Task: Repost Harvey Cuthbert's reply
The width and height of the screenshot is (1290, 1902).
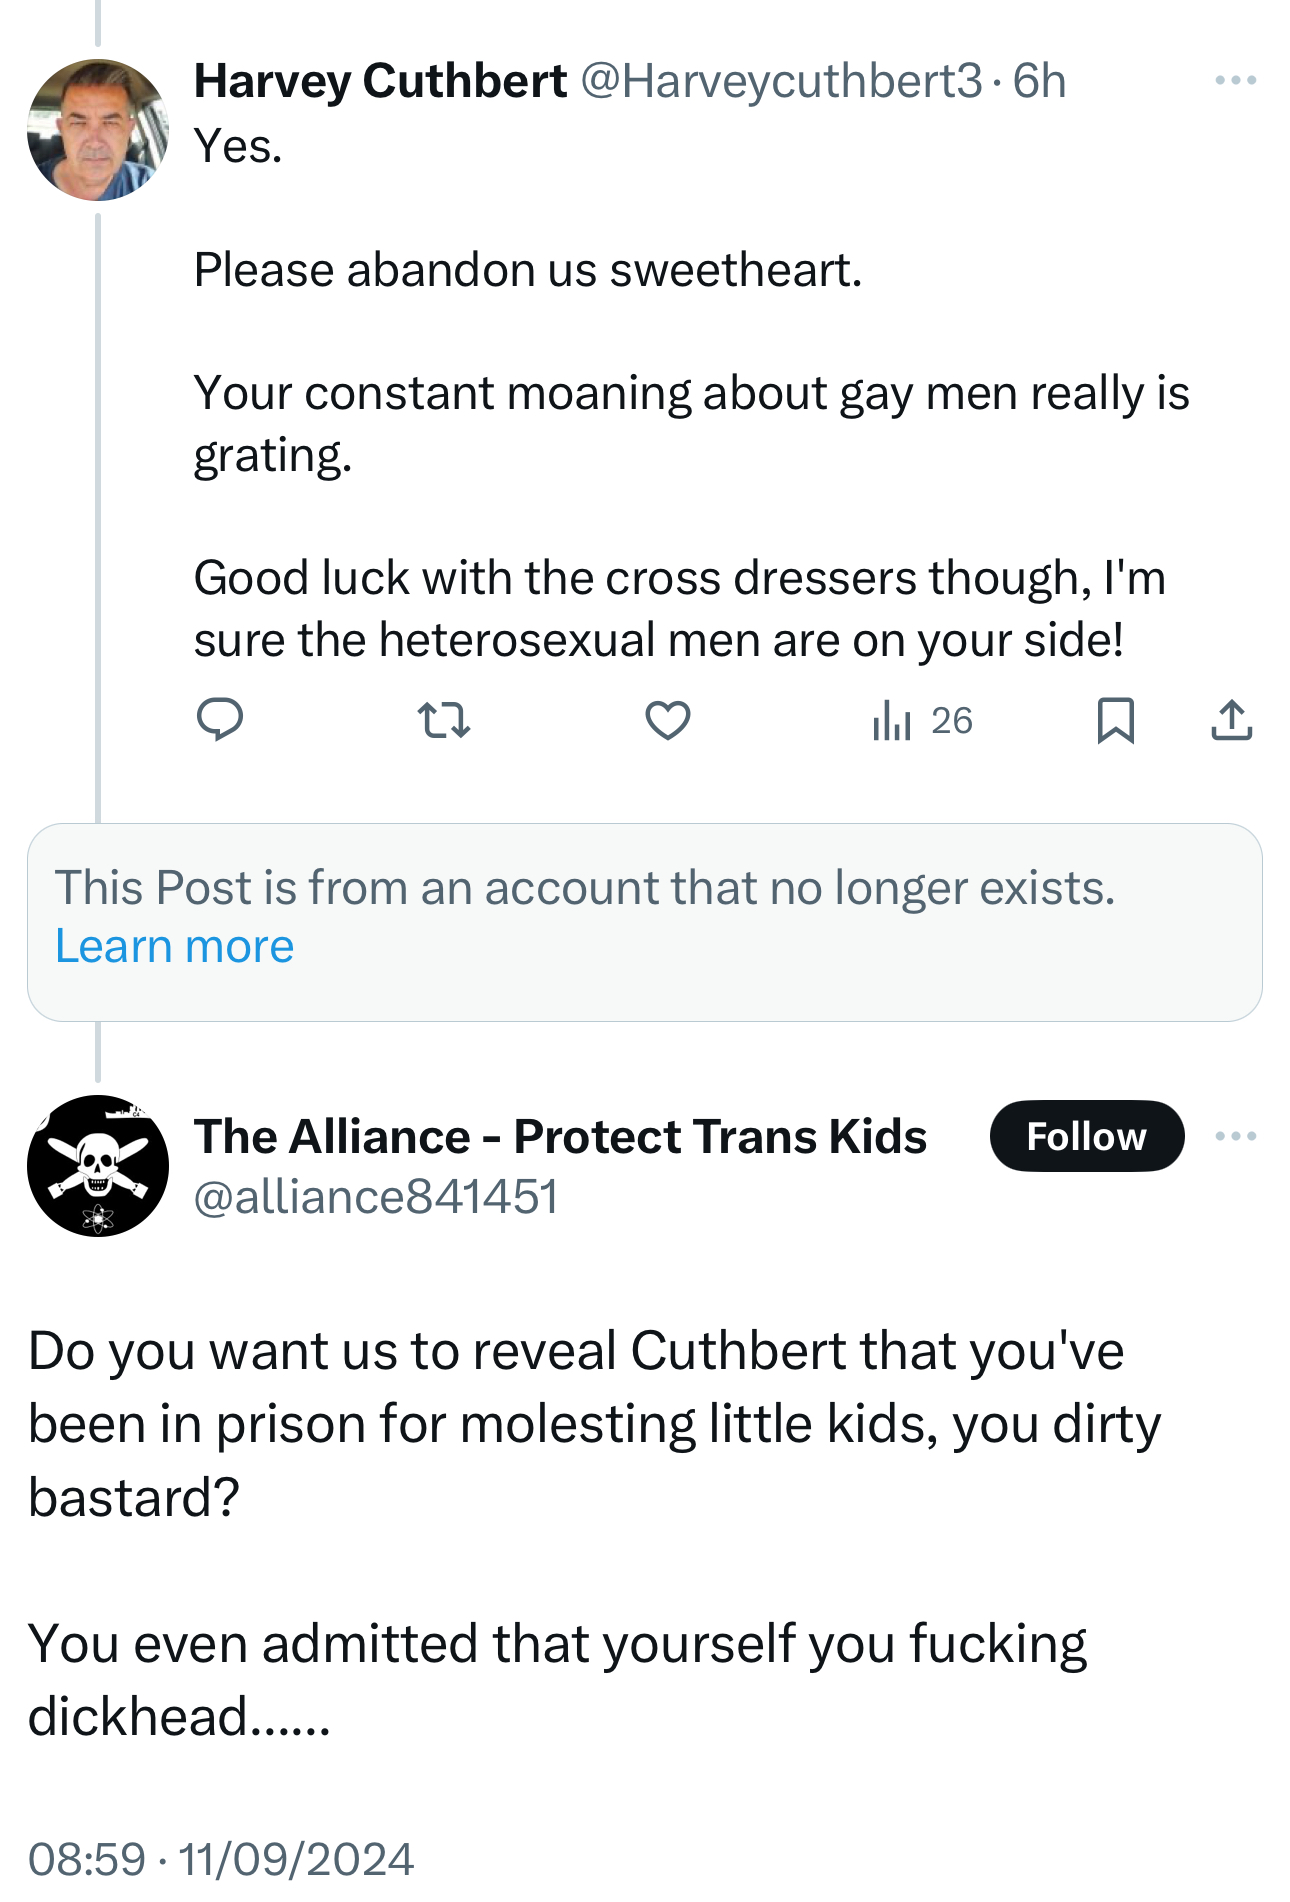Action: pos(443,720)
